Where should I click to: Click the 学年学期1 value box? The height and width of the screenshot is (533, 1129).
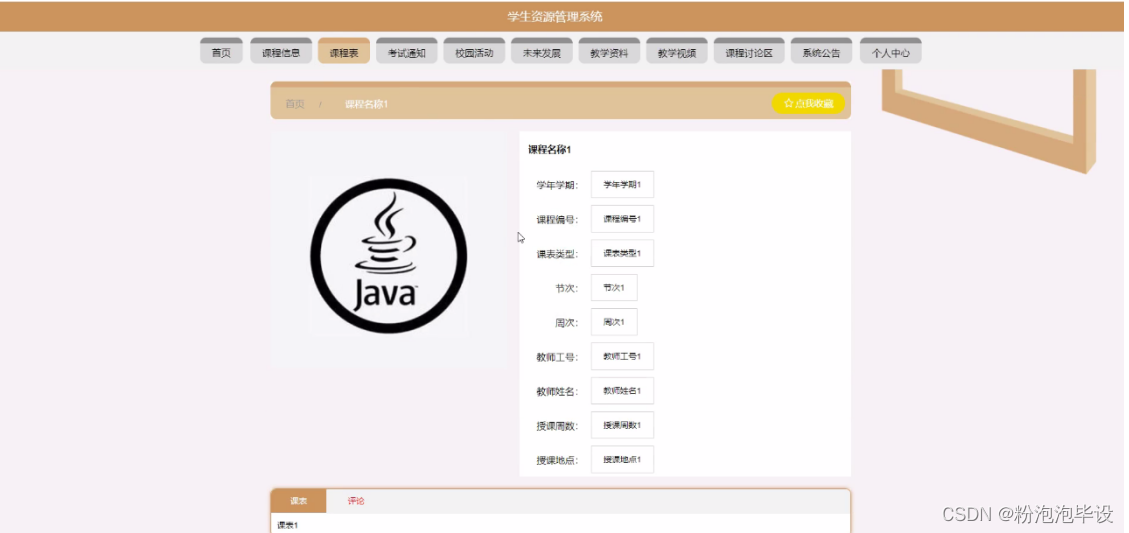tap(622, 184)
